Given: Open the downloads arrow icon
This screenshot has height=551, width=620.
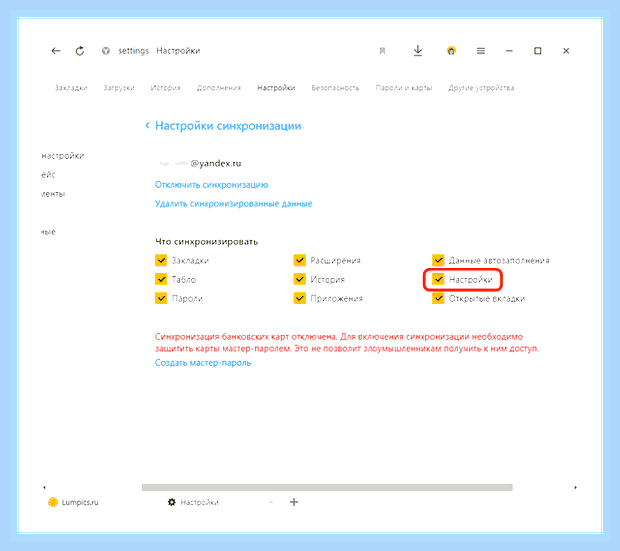Looking at the screenshot, I should click(x=418, y=51).
